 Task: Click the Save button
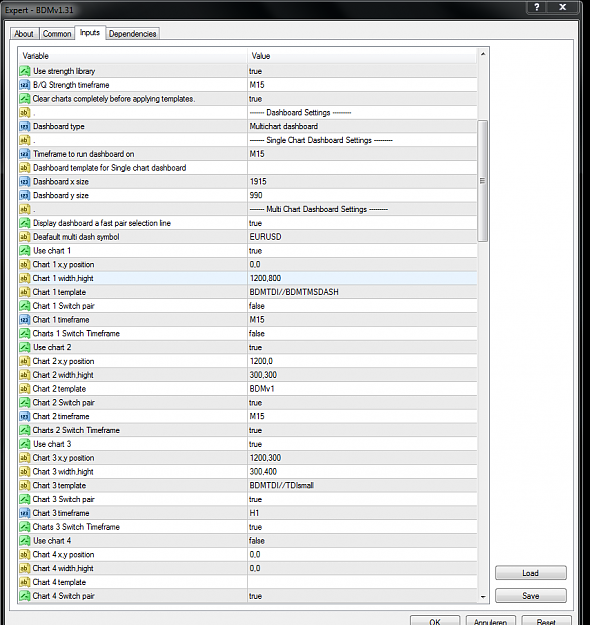[x=531, y=596]
